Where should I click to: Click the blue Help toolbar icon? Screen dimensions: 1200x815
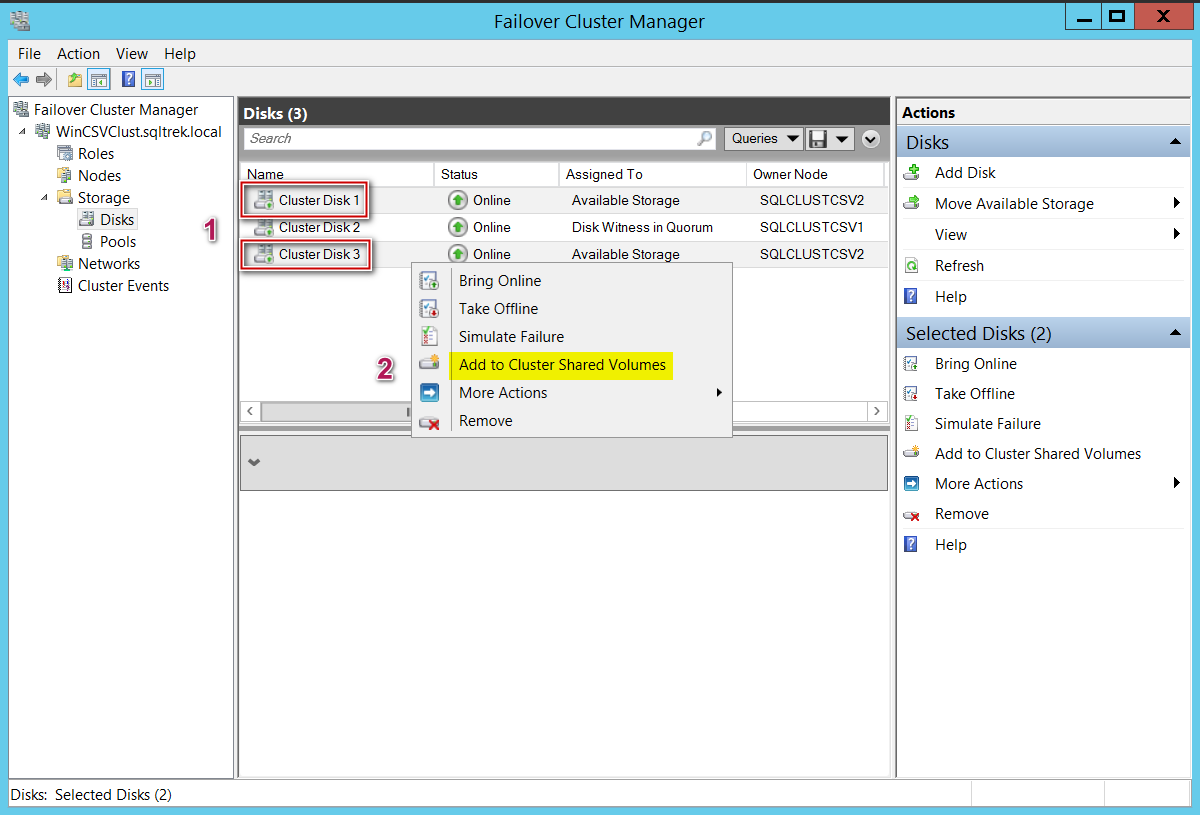coord(129,80)
